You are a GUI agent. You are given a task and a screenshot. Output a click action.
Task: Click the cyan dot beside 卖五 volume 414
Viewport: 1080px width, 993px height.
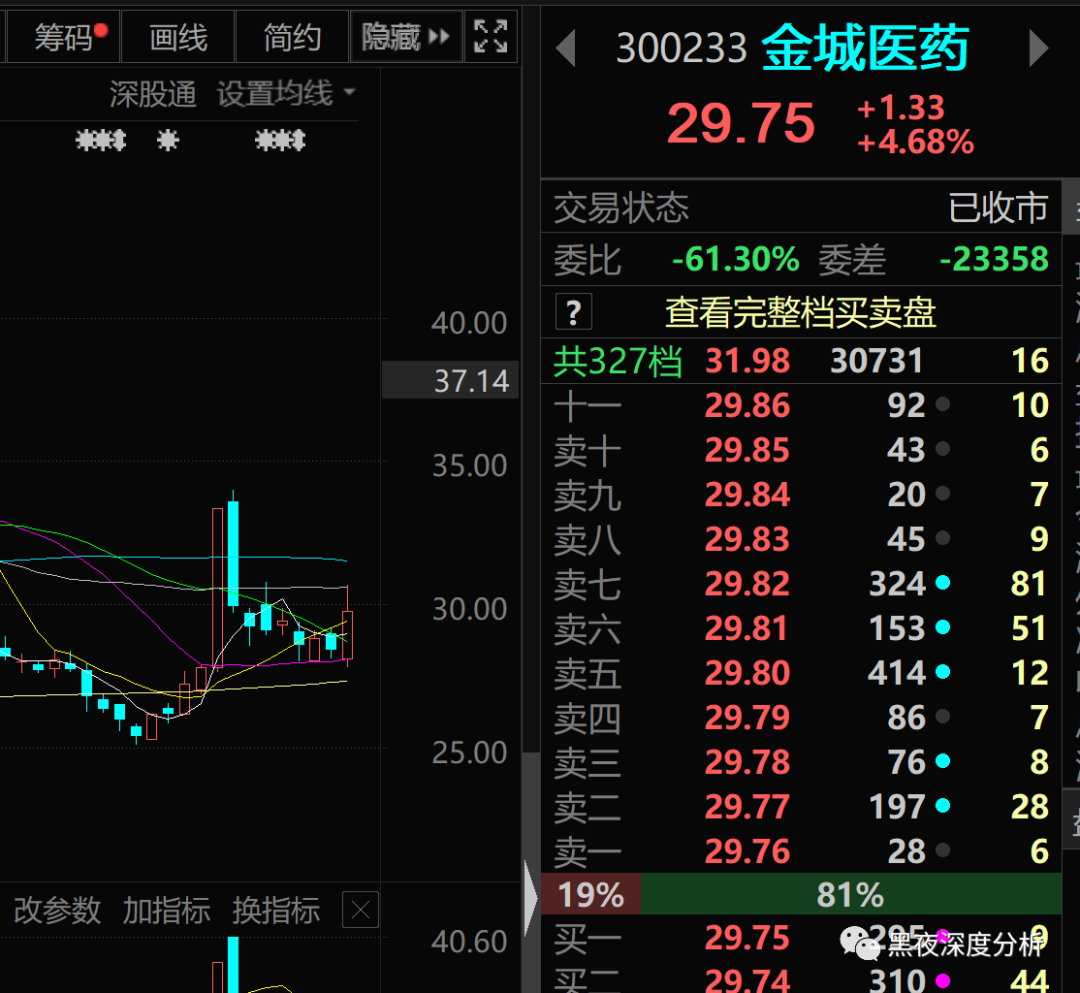point(942,672)
